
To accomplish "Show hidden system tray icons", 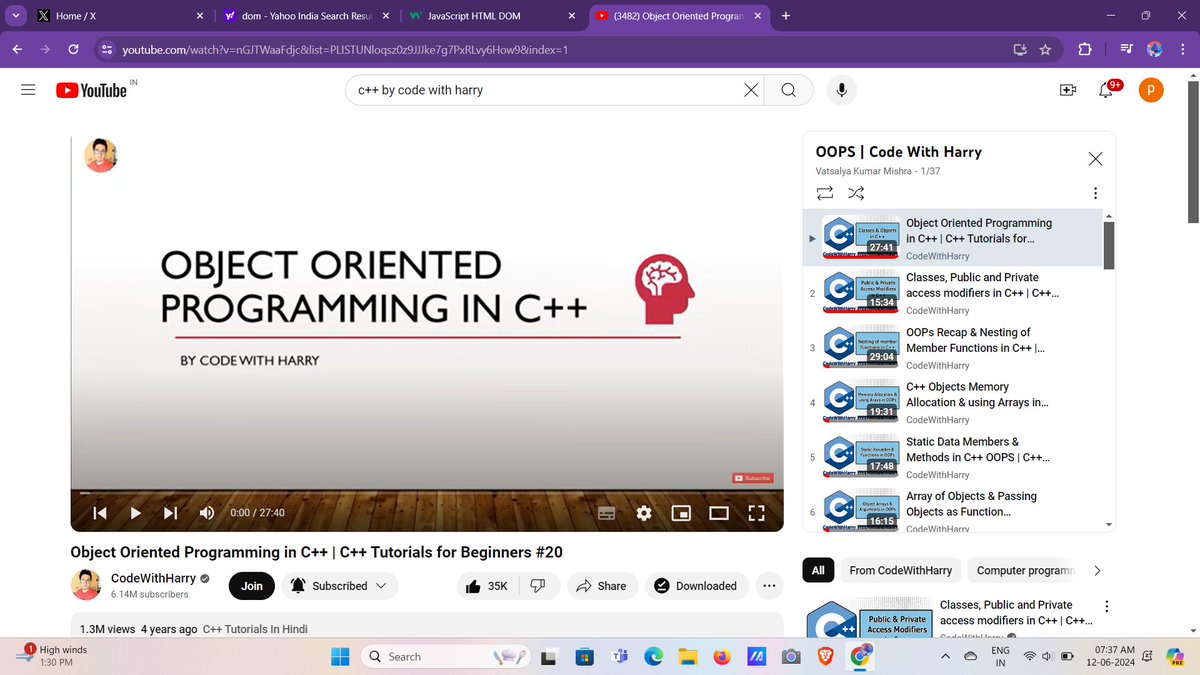I will 946,656.
